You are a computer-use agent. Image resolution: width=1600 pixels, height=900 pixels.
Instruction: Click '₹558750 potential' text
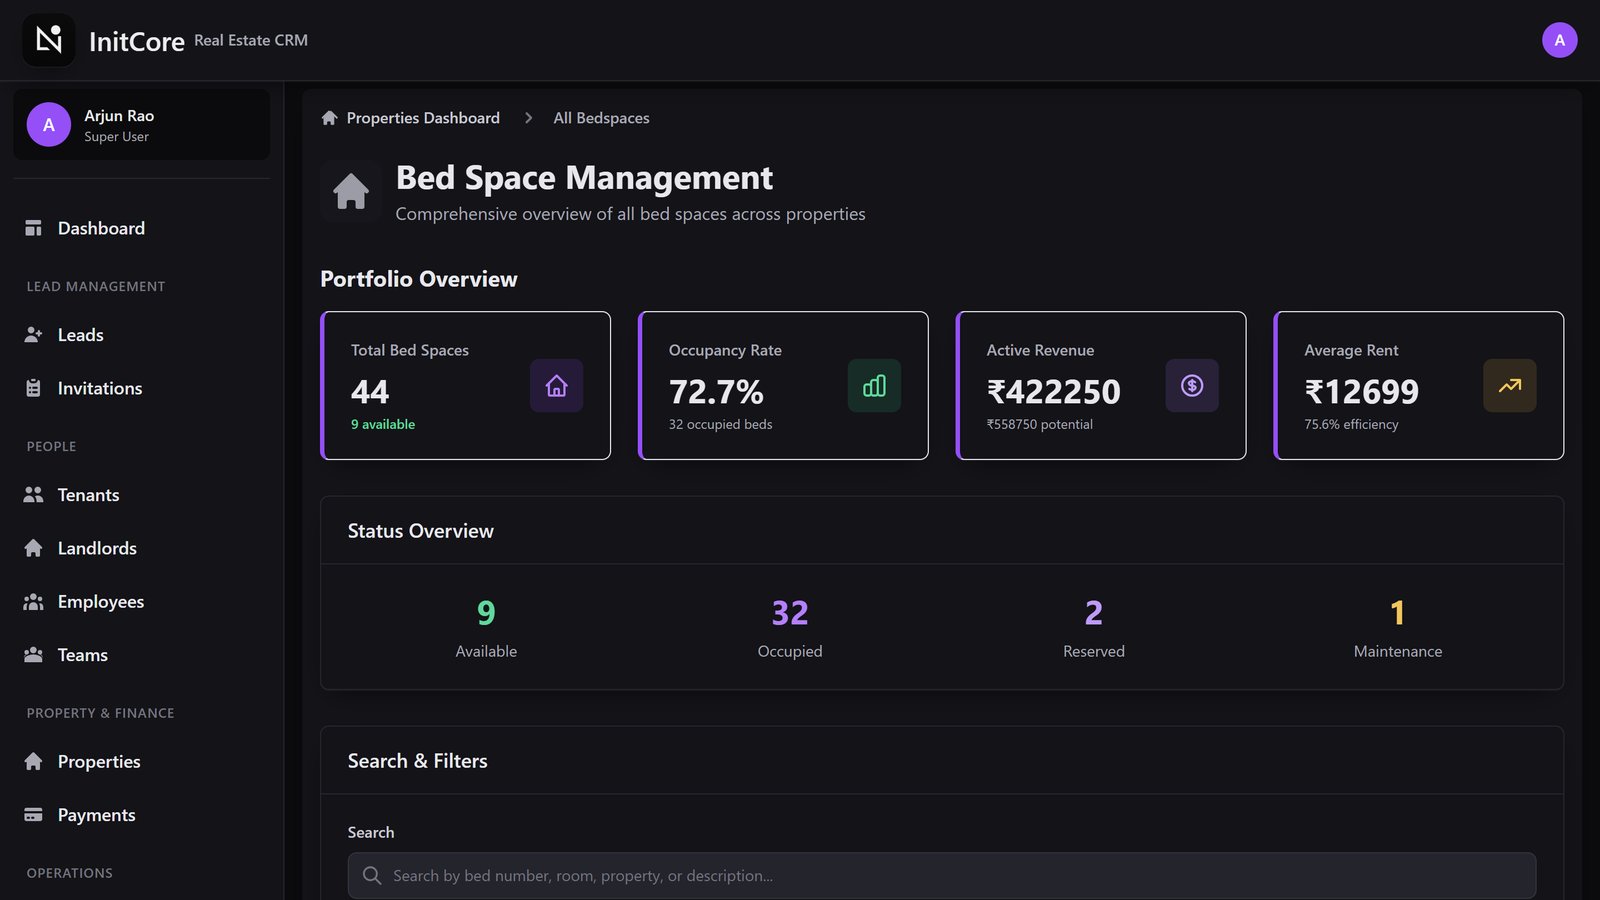click(x=1040, y=424)
